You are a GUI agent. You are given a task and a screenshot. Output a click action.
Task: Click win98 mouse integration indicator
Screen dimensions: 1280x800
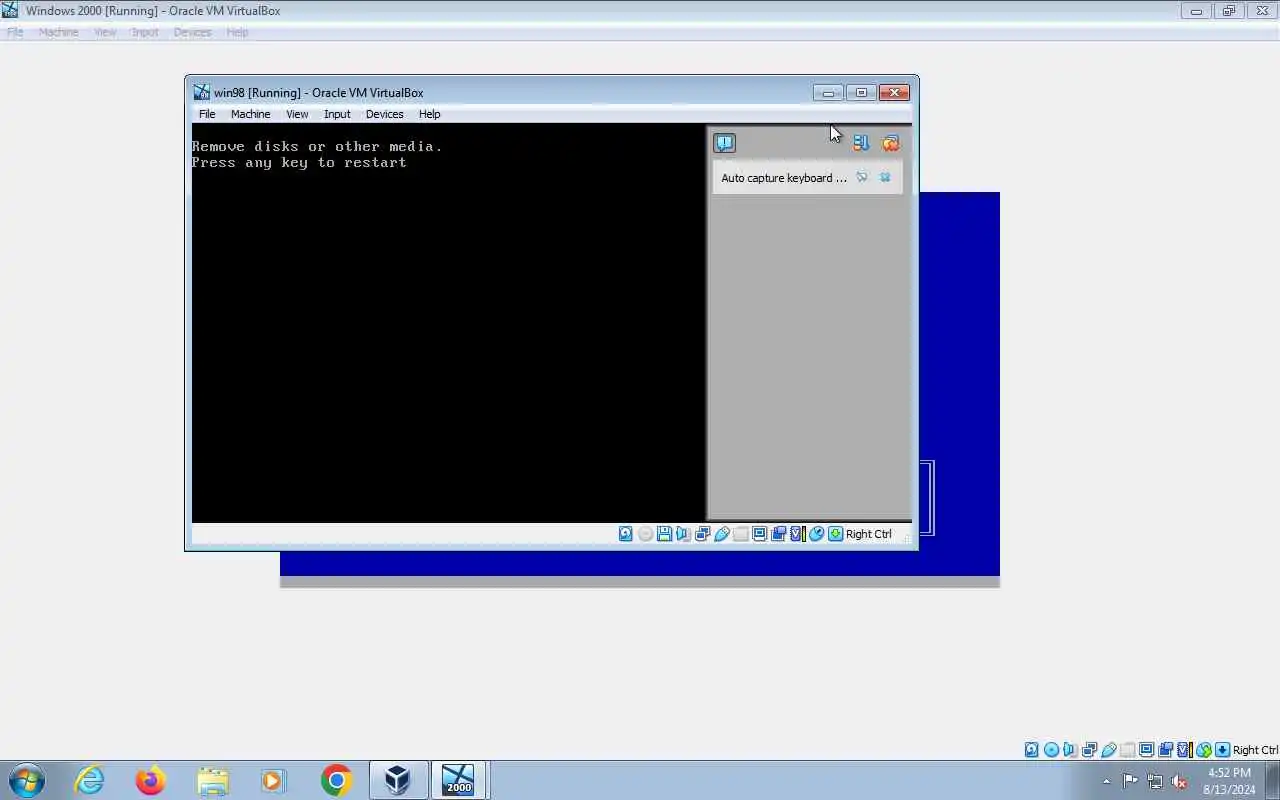(x=816, y=534)
